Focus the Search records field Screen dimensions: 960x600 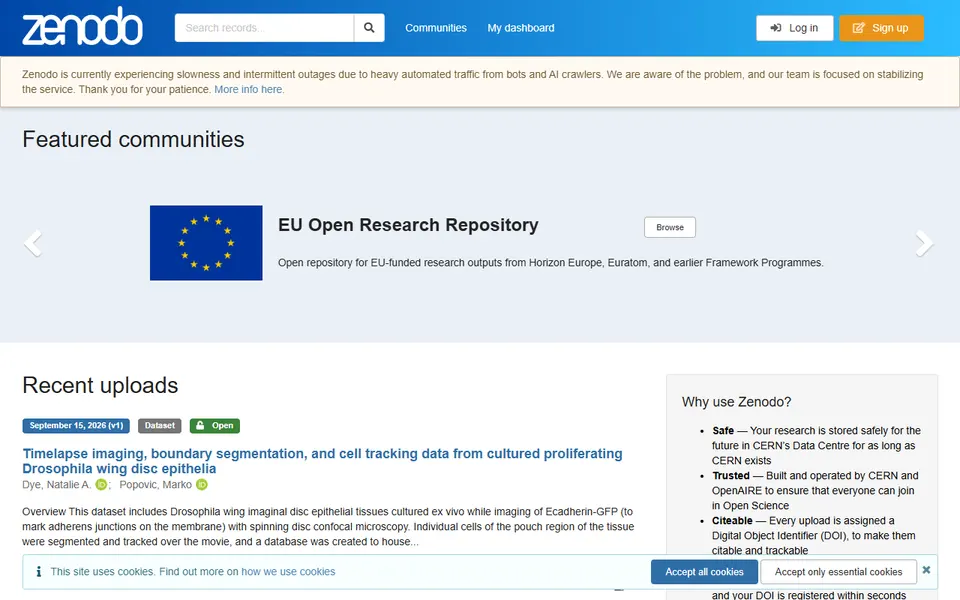(264, 28)
